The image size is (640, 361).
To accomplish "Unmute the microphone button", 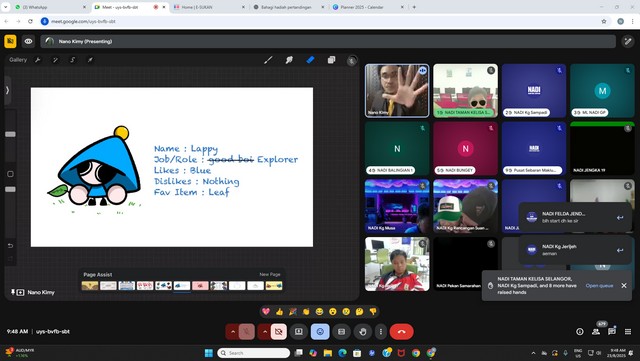I will 247,332.
